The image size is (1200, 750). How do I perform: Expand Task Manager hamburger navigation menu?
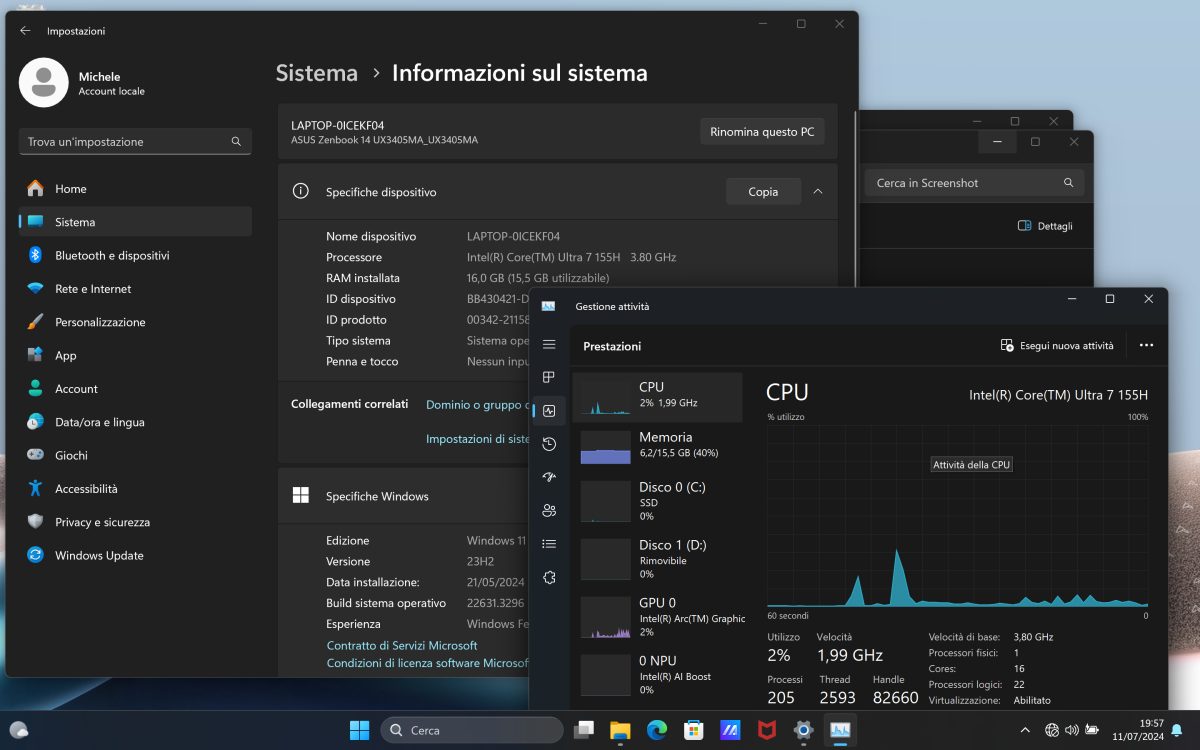549,344
